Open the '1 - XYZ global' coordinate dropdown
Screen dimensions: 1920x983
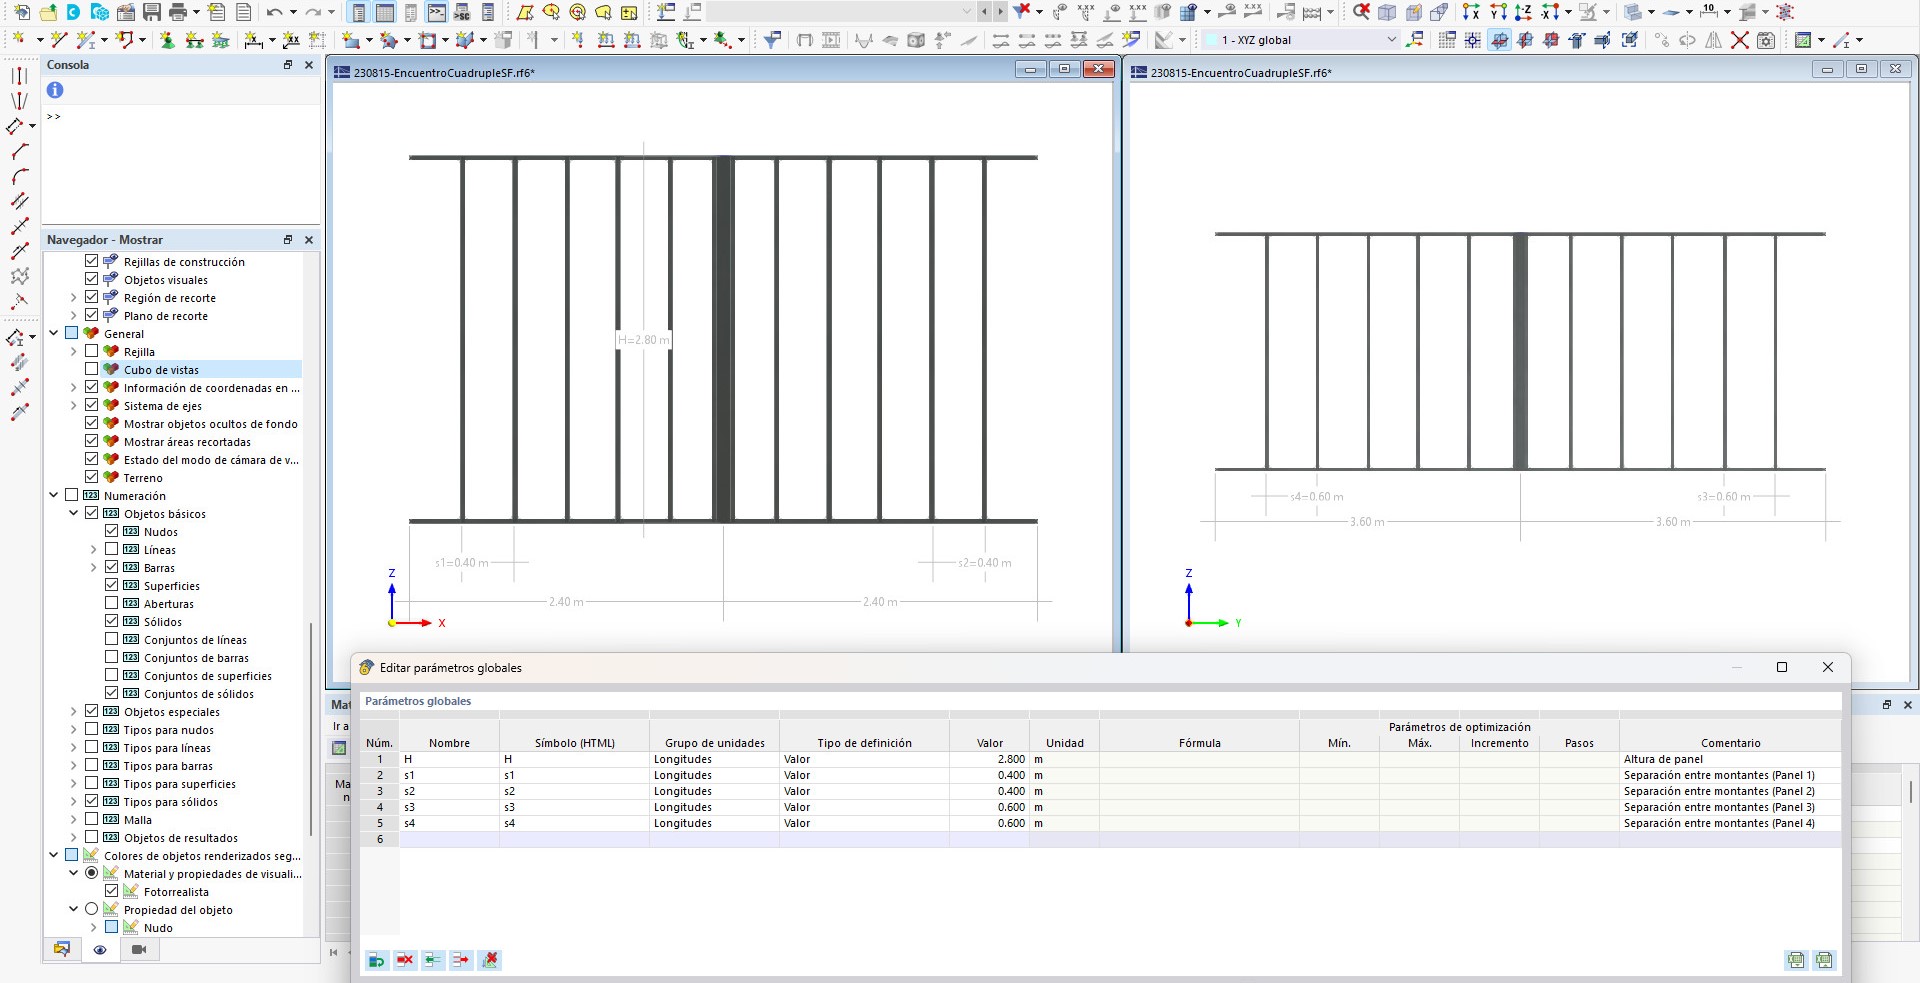1391,40
